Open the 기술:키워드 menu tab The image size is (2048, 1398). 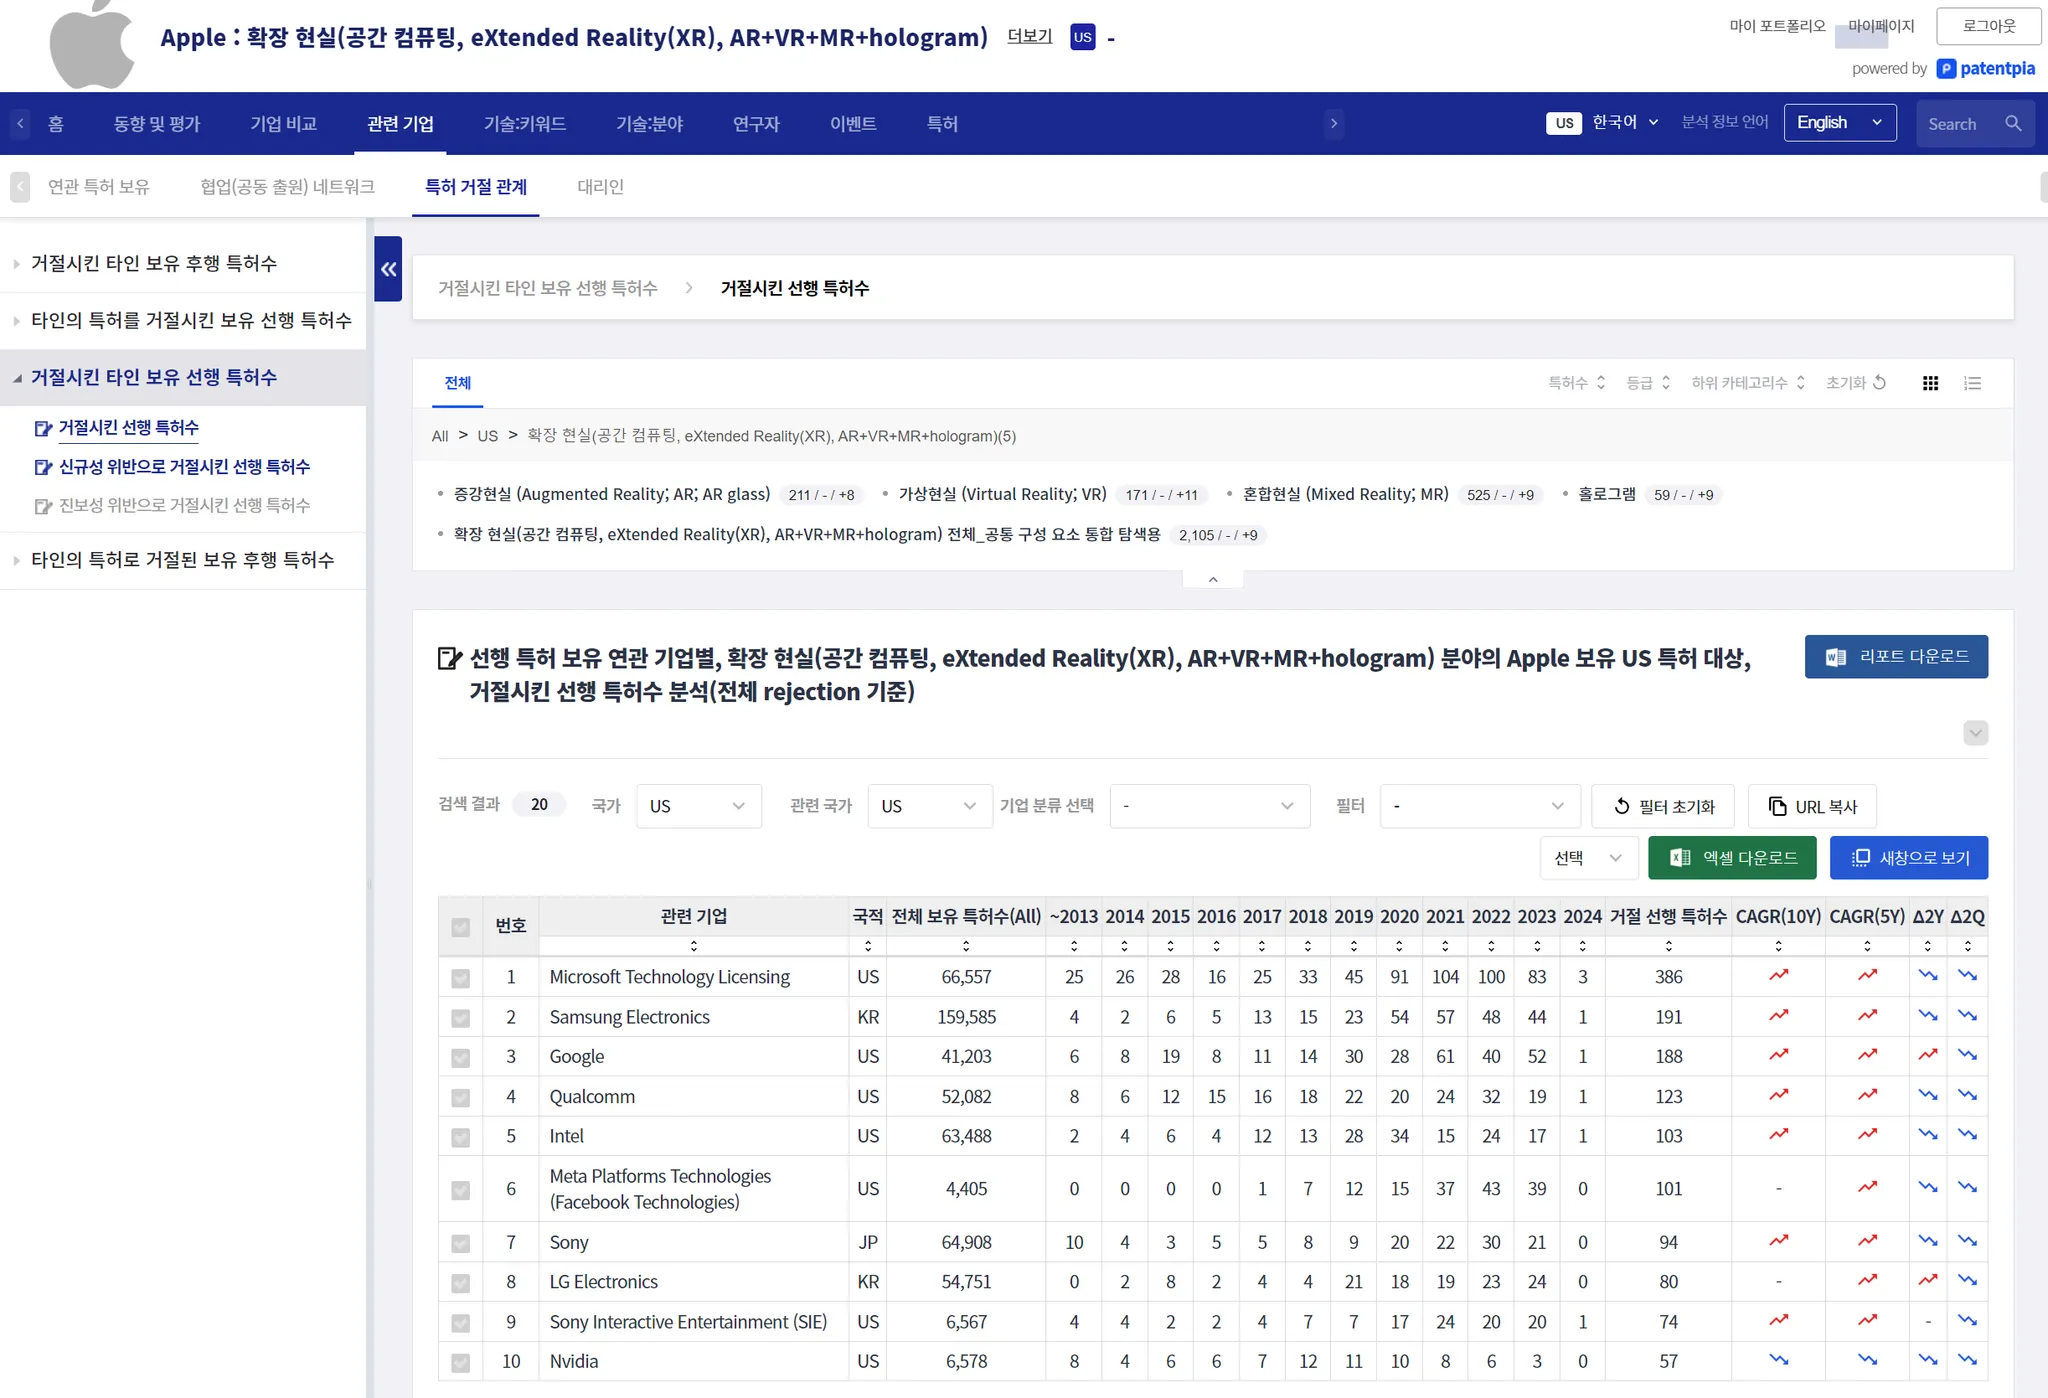[524, 124]
